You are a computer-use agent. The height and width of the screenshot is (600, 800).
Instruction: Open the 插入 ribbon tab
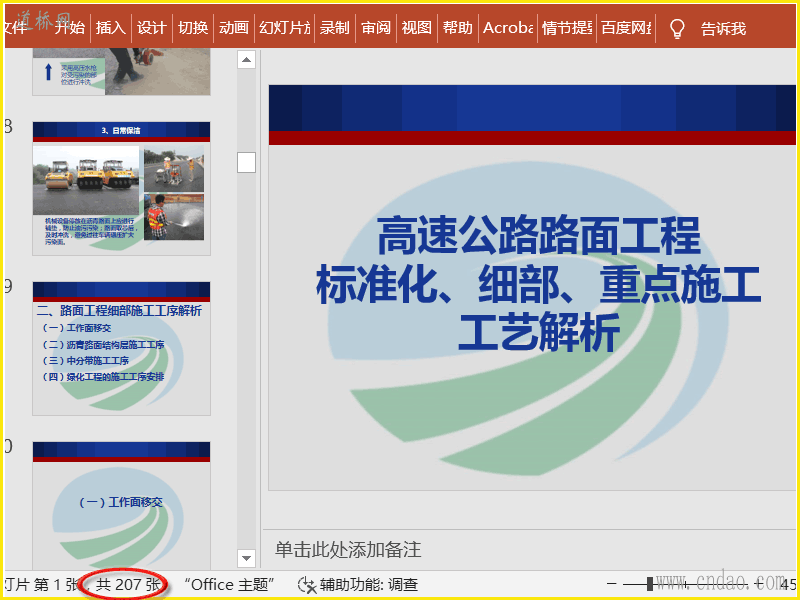coord(111,28)
